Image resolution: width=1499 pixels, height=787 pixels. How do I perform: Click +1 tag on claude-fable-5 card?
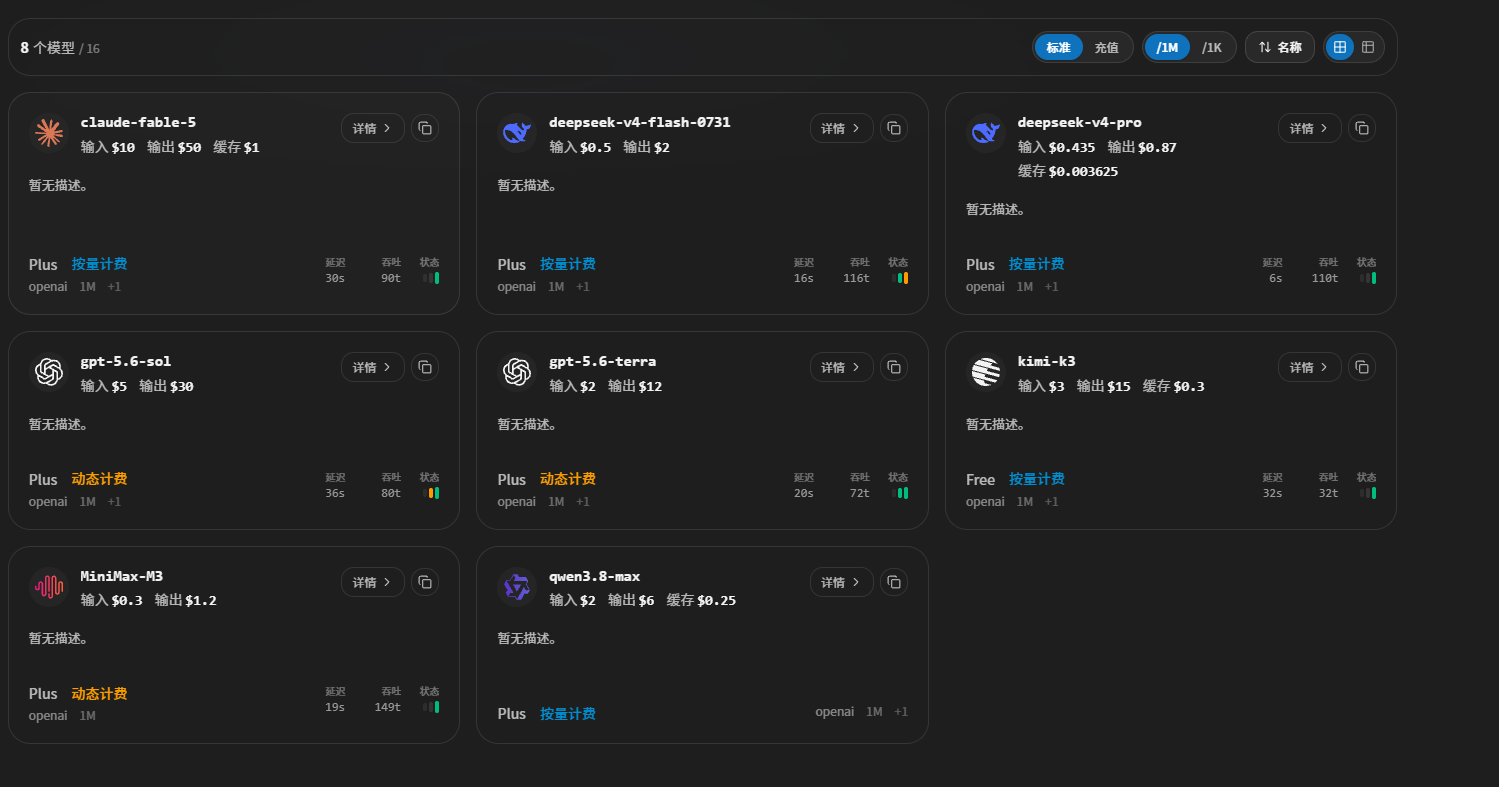tap(114, 287)
